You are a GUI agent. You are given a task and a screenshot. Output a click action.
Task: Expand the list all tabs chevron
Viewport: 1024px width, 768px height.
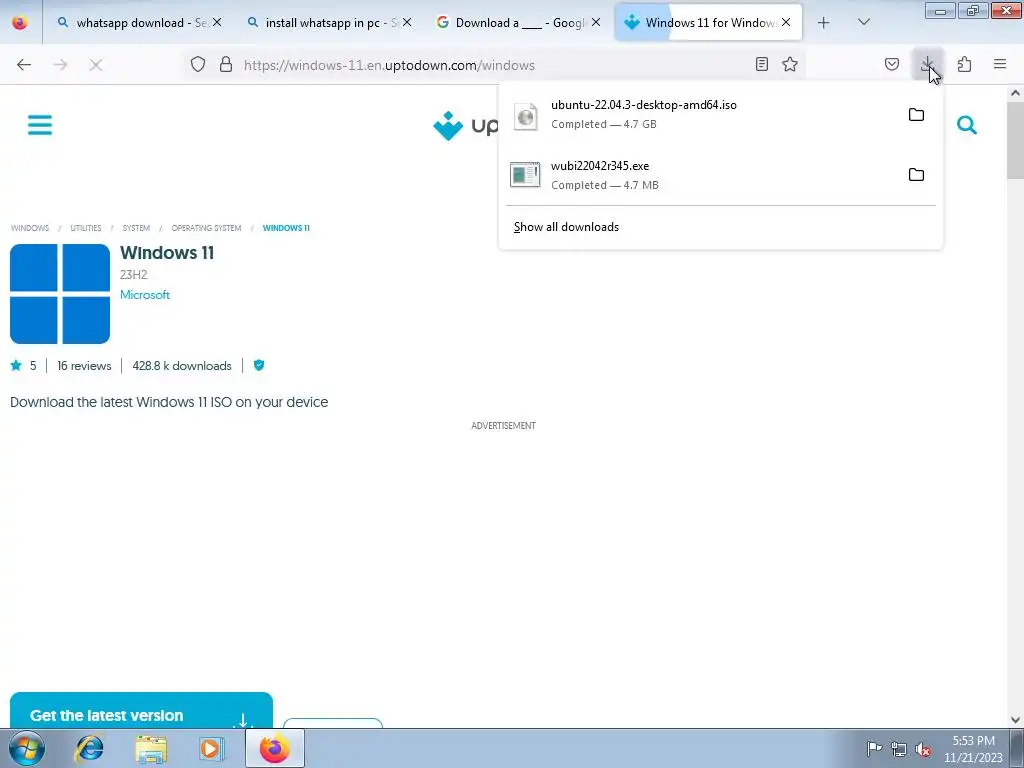click(863, 23)
